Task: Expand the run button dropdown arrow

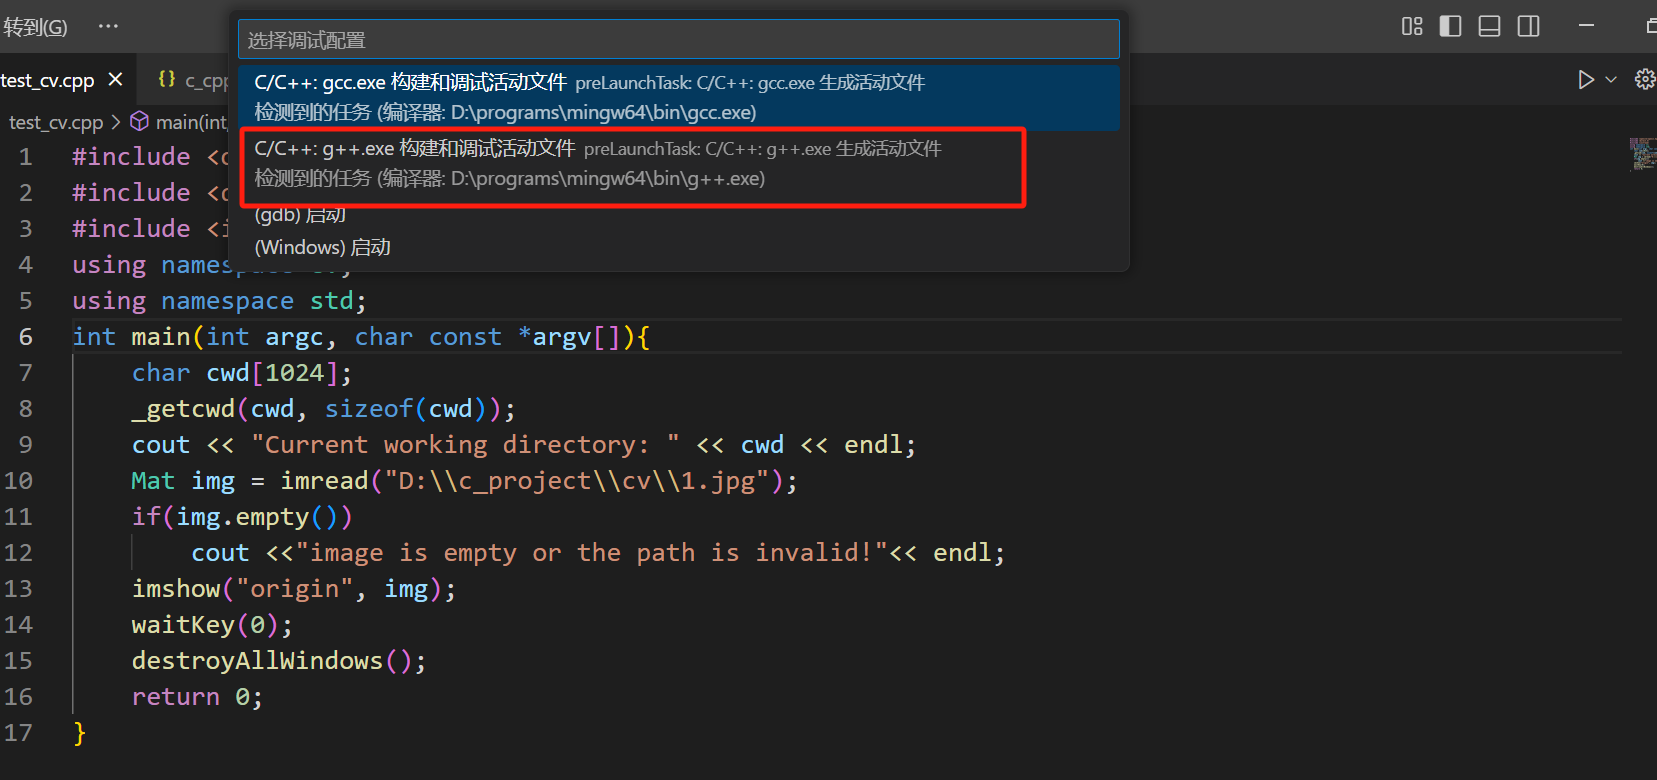Action: (1611, 80)
